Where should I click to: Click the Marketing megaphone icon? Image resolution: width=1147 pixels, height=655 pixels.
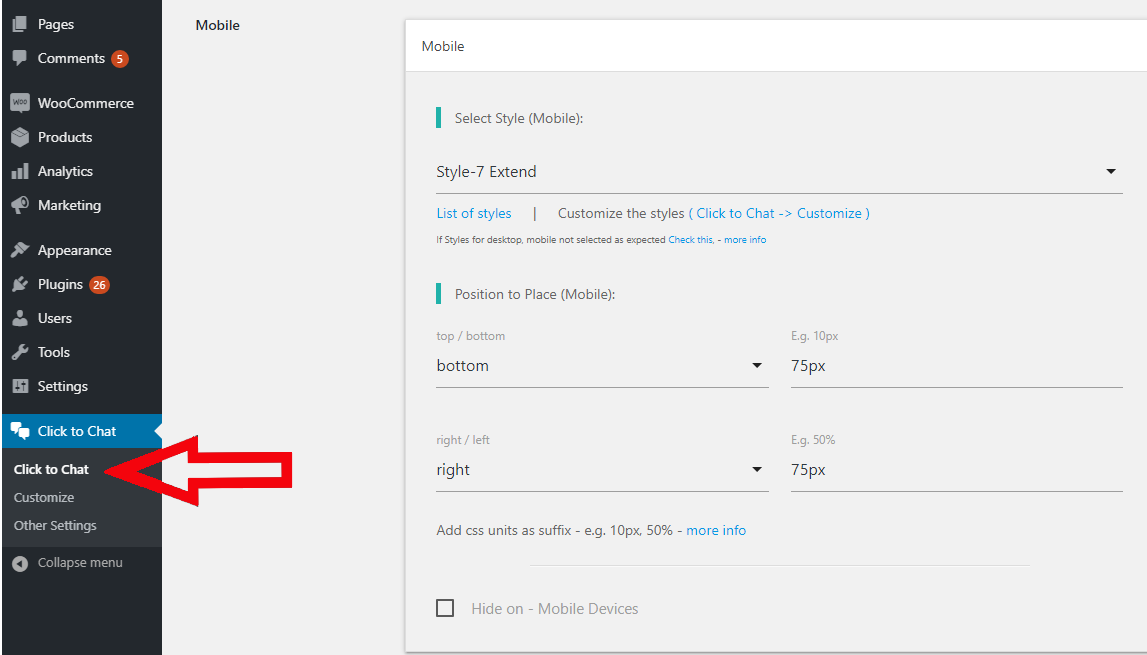[20, 205]
